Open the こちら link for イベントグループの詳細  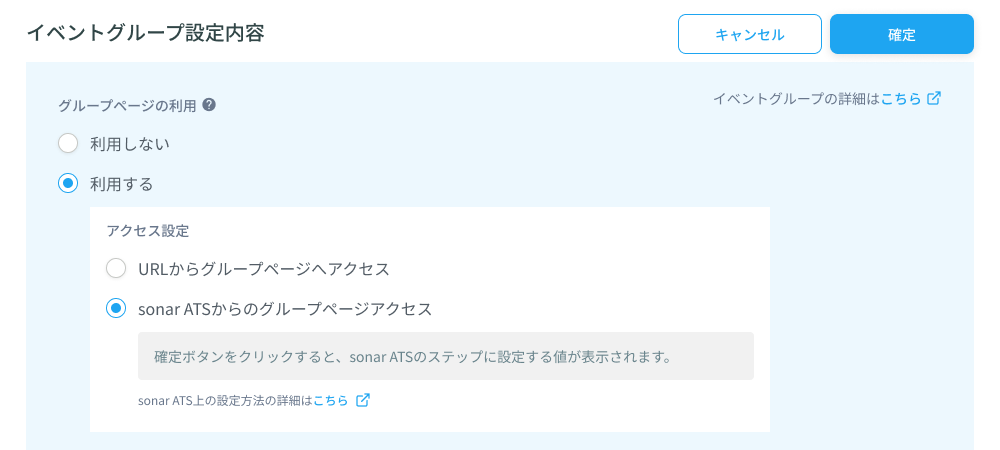[x=901, y=99]
